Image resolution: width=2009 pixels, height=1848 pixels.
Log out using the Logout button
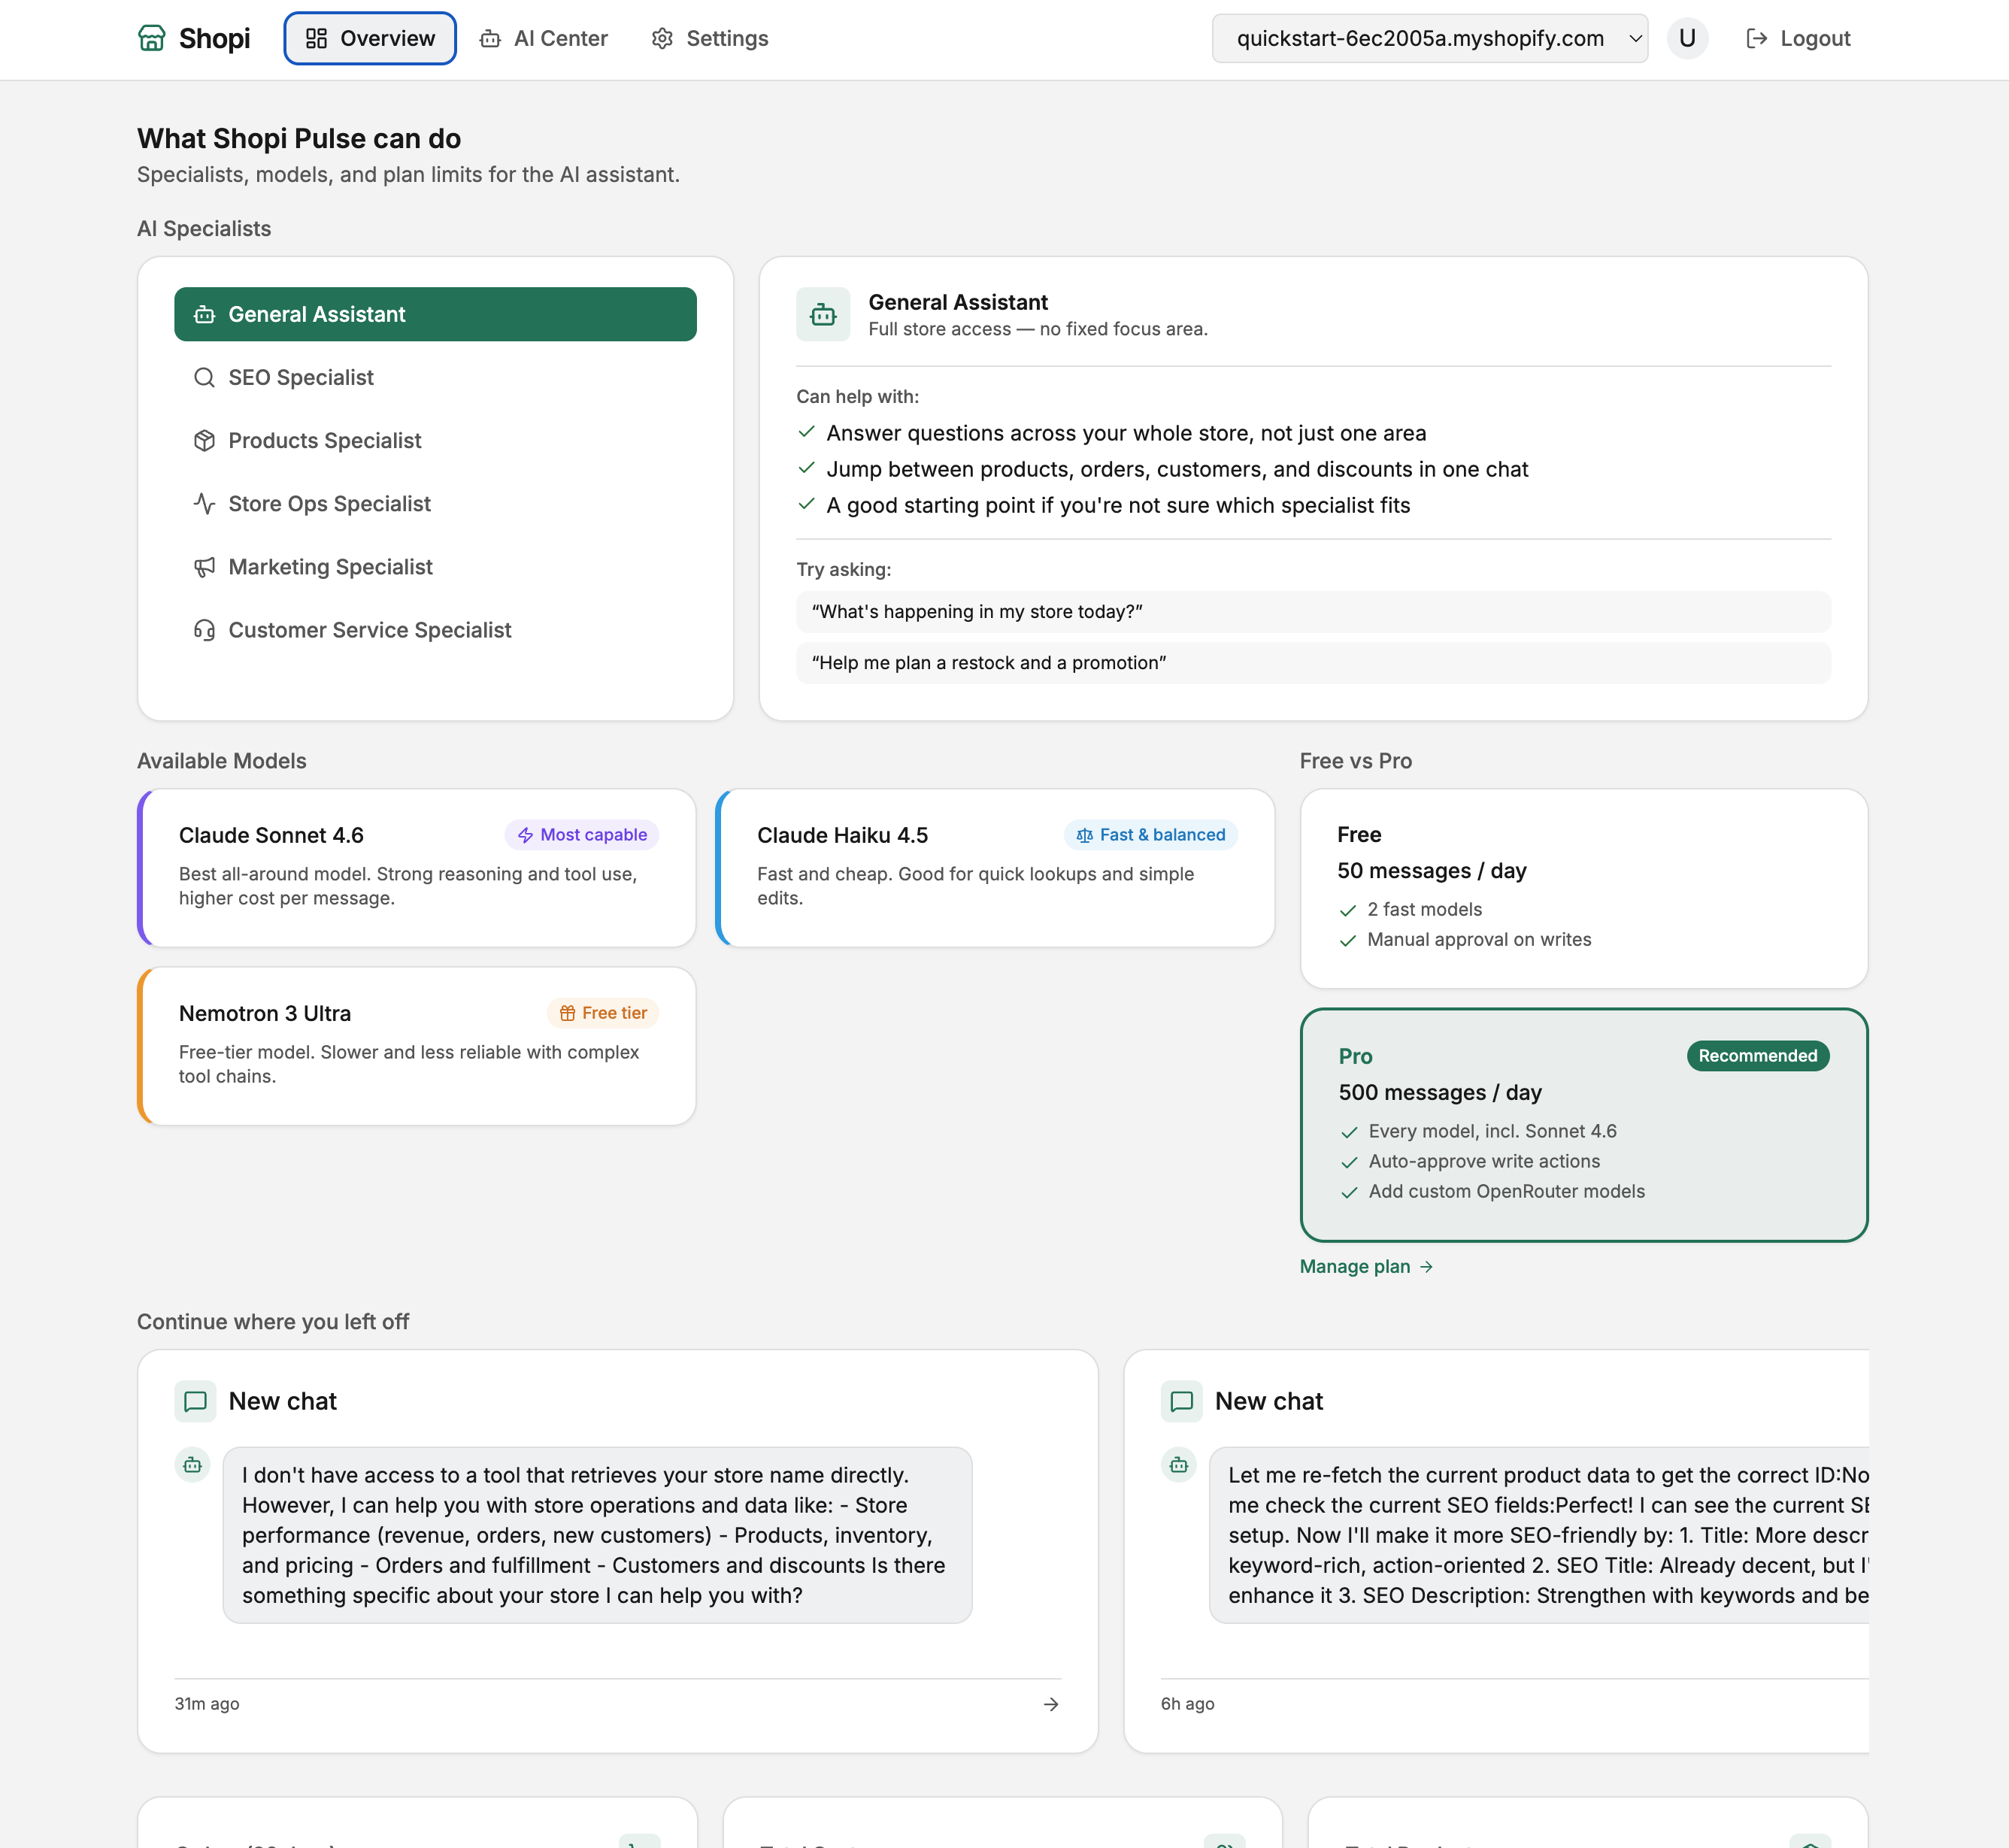point(1798,38)
